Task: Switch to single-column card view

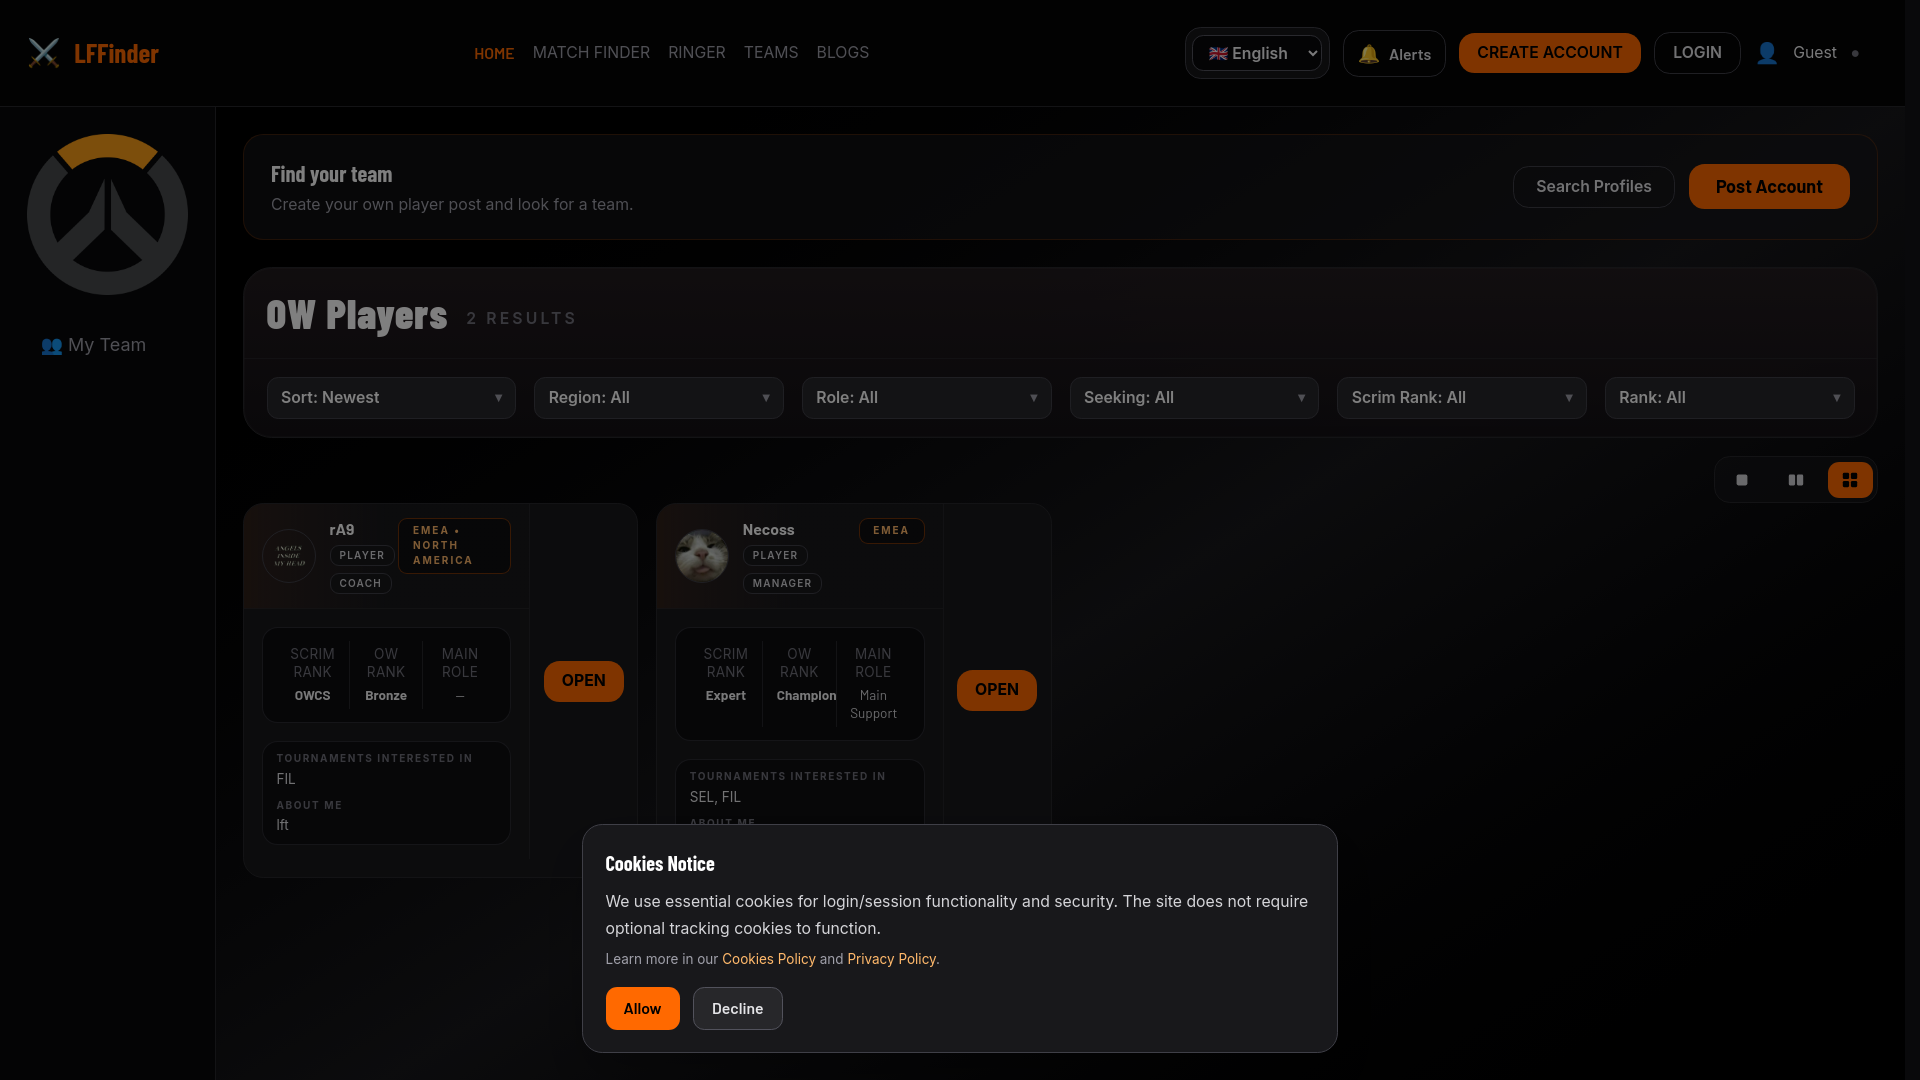Action: coord(1742,480)
